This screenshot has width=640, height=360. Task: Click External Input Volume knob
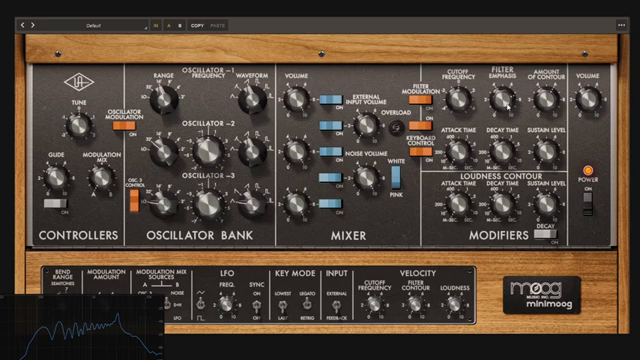(366, 125)
